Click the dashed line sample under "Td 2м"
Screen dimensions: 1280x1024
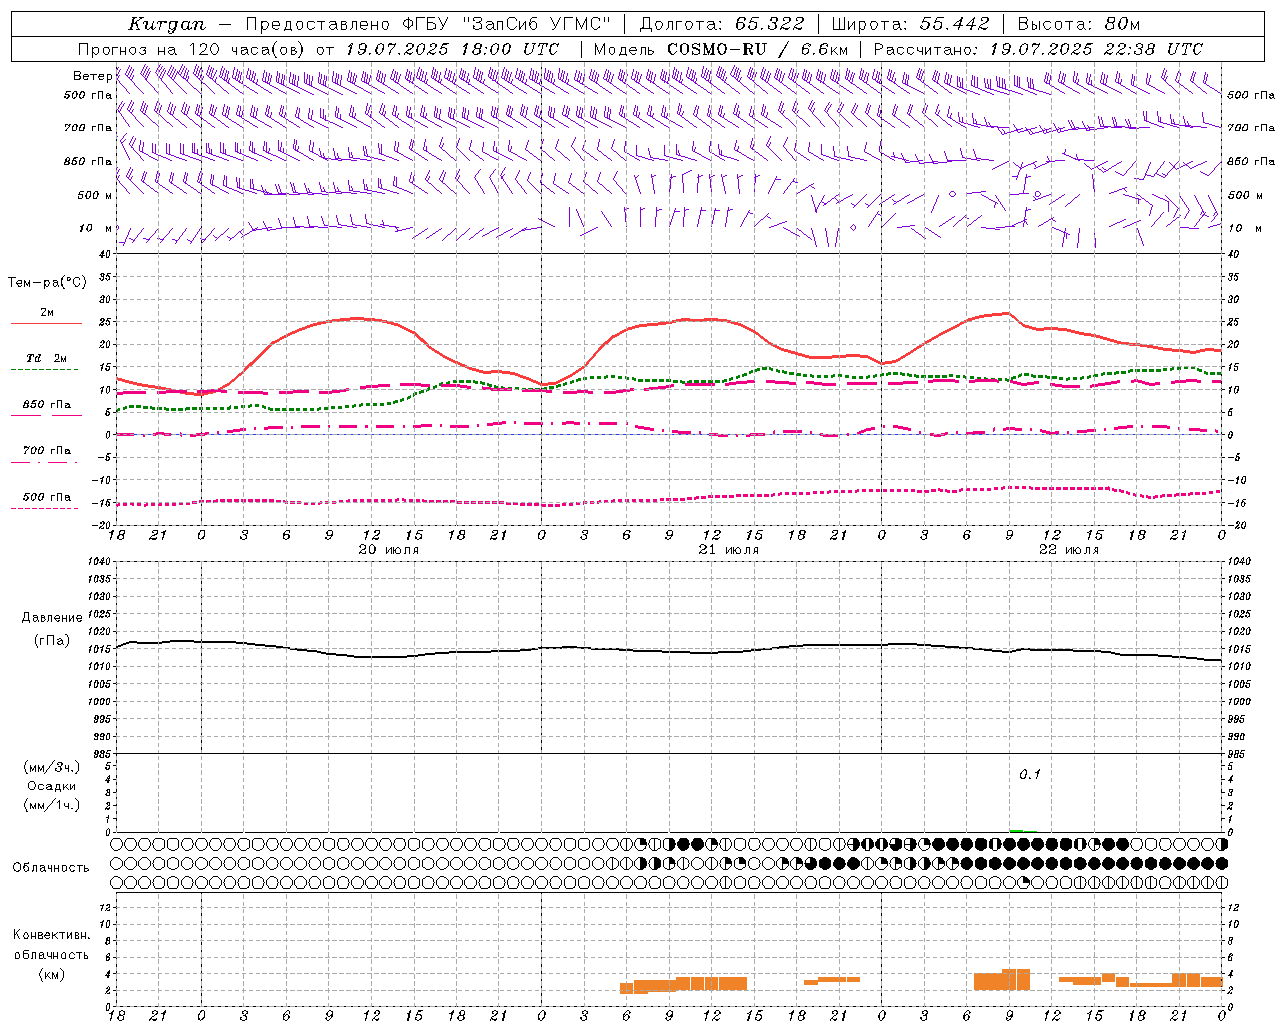[x=46, y=370]
